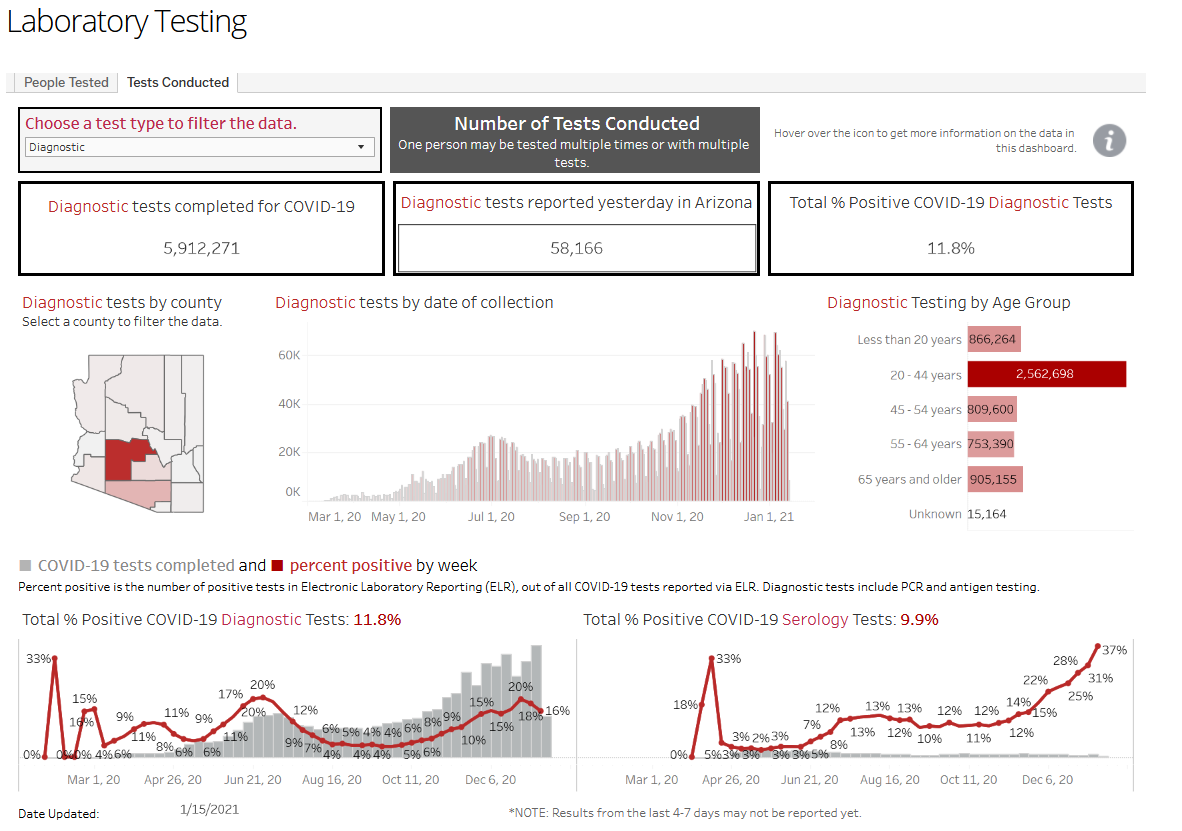The height and width of the screenshot is (831, 1182).
Task: Click the gray tests completed legend square
Action: 25,565
